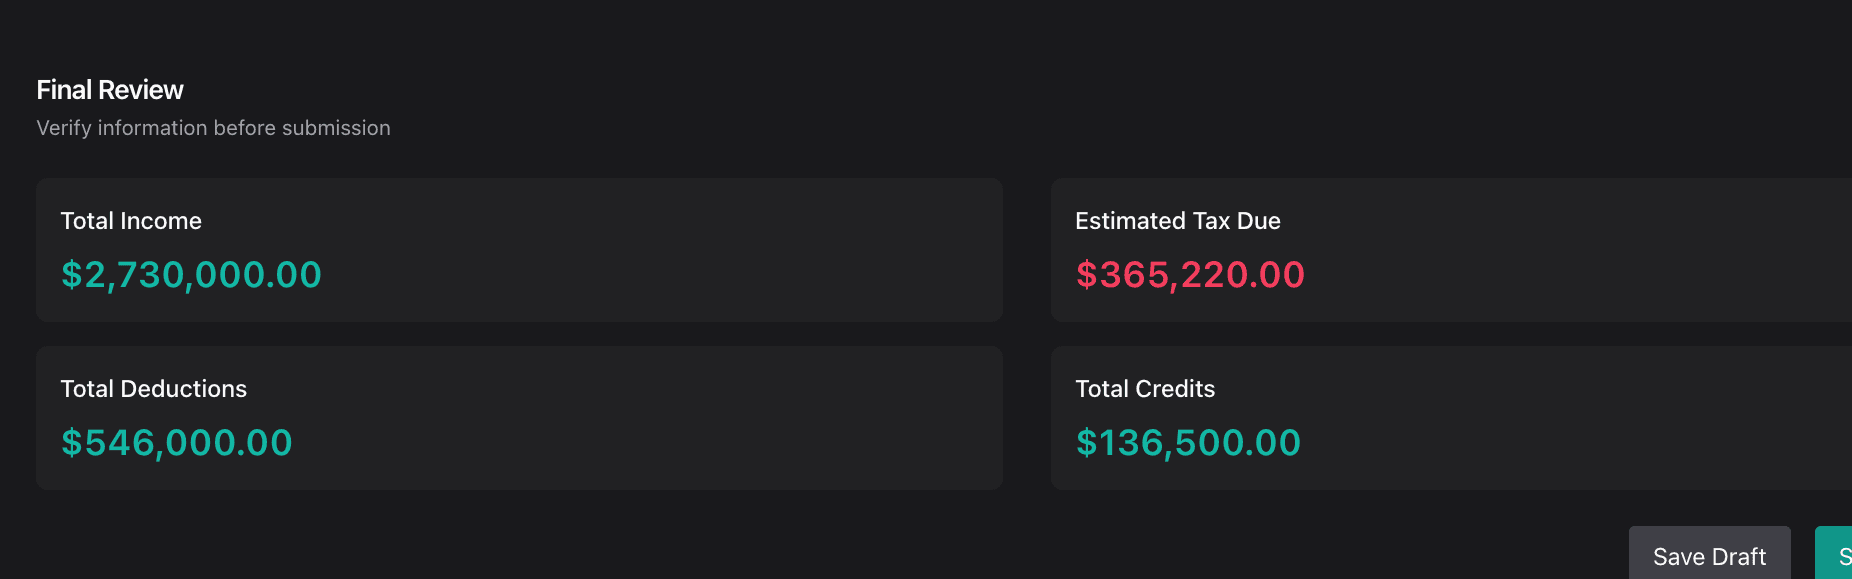Click the dollar sign of the deductions amount
Screen dimensions: 1852x579
tap(71, 443)
